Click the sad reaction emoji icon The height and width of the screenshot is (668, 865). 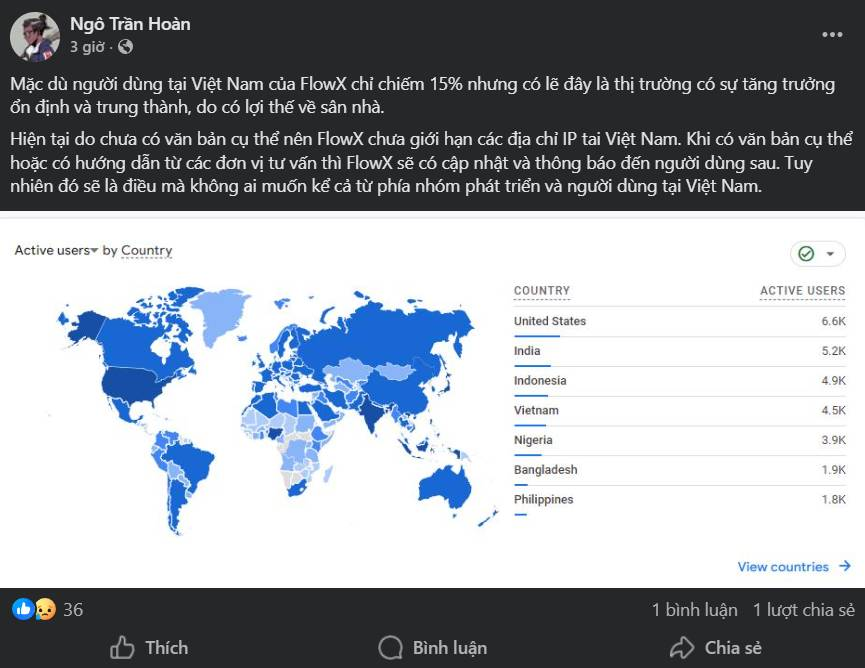click(x=45, y=610)
